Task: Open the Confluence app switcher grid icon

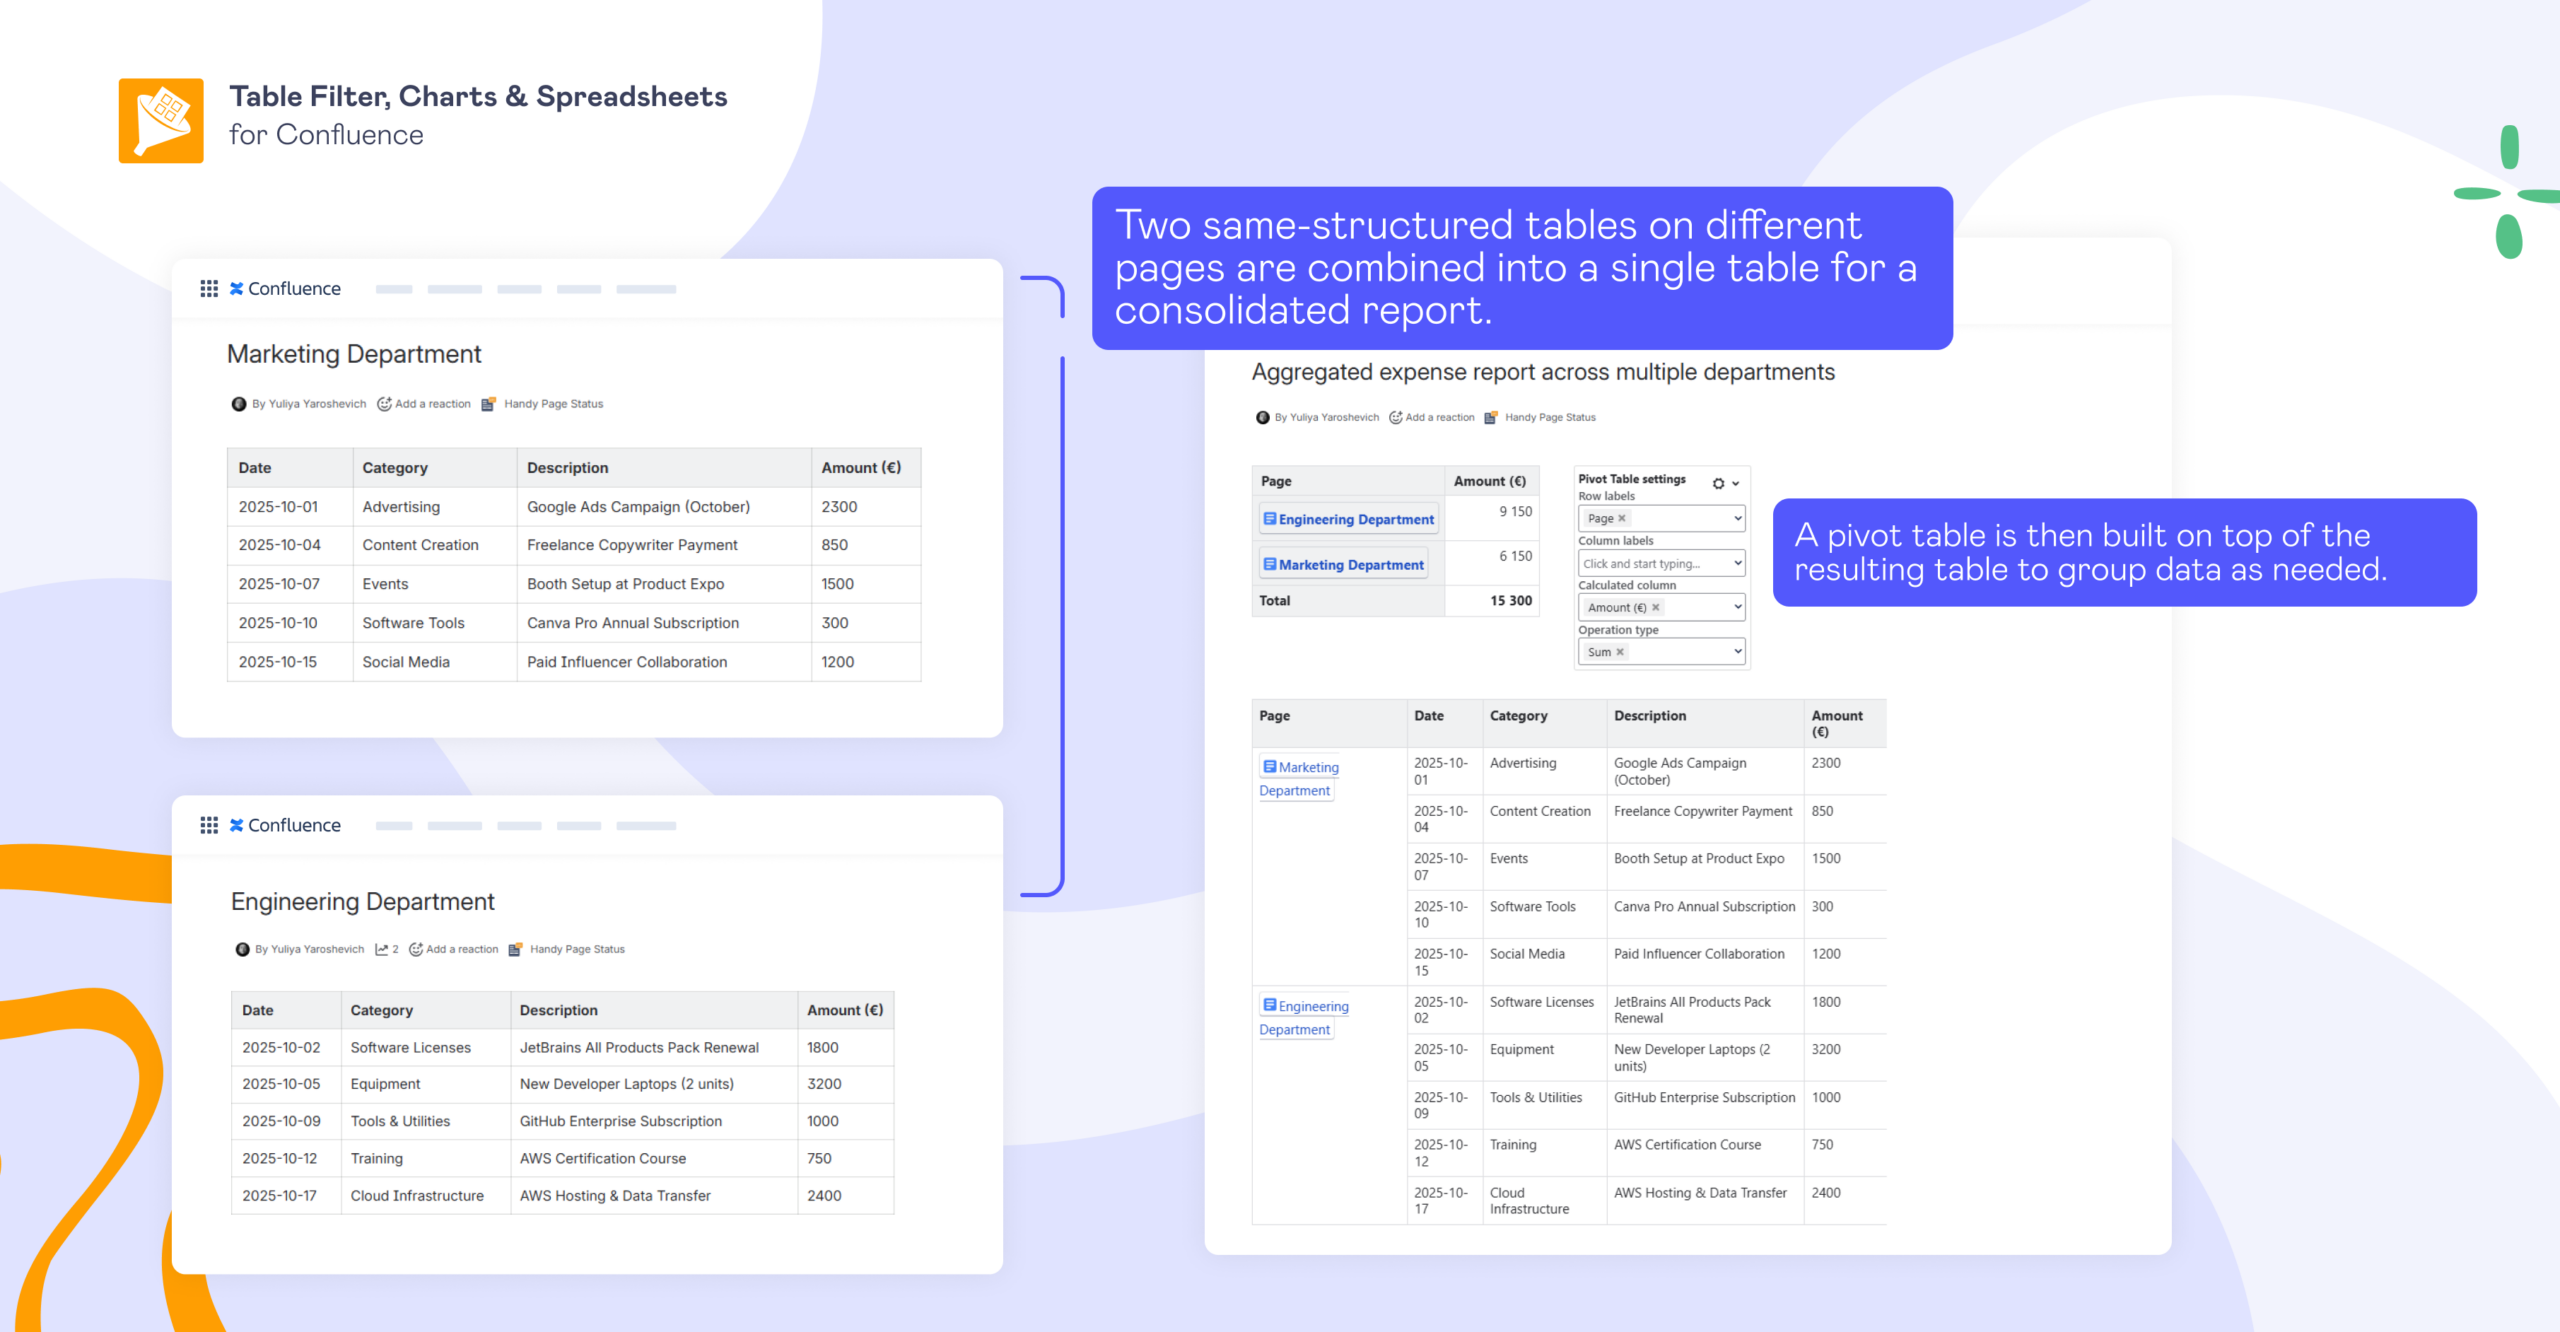Action: [x=209, y=288]
